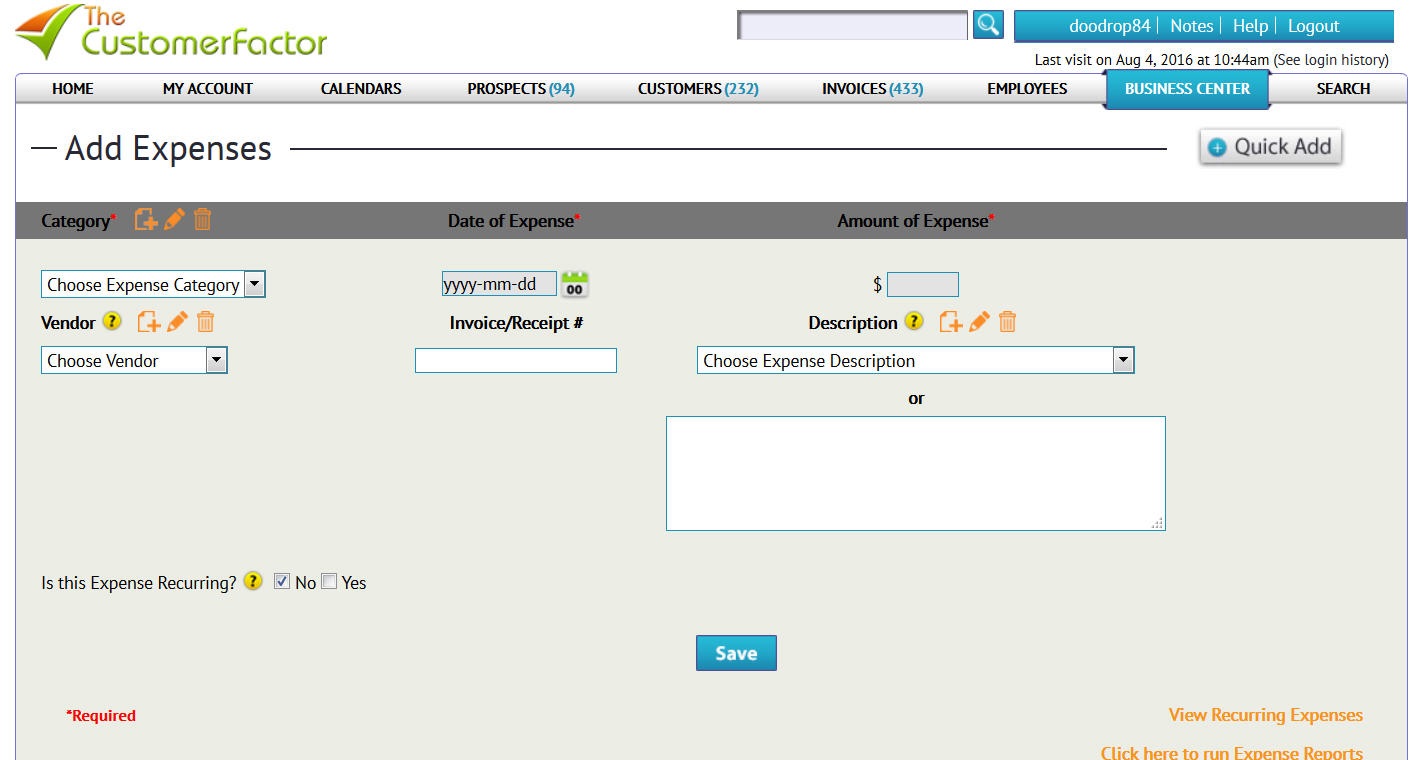1415x760 pixels.
Task: Open the Choose Expense Category dropdown
Action: pos(153,285)
